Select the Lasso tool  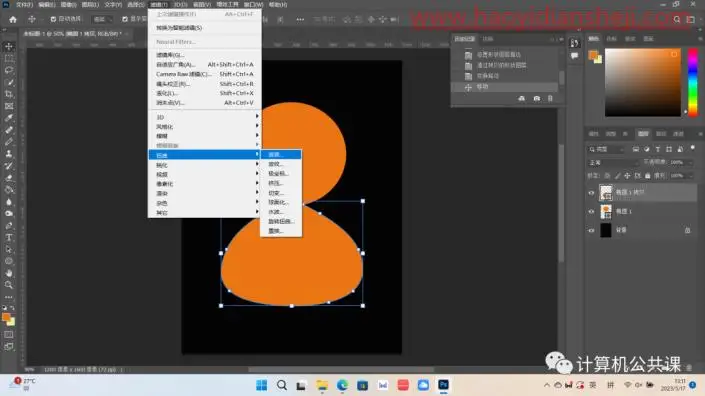[9, 71]
